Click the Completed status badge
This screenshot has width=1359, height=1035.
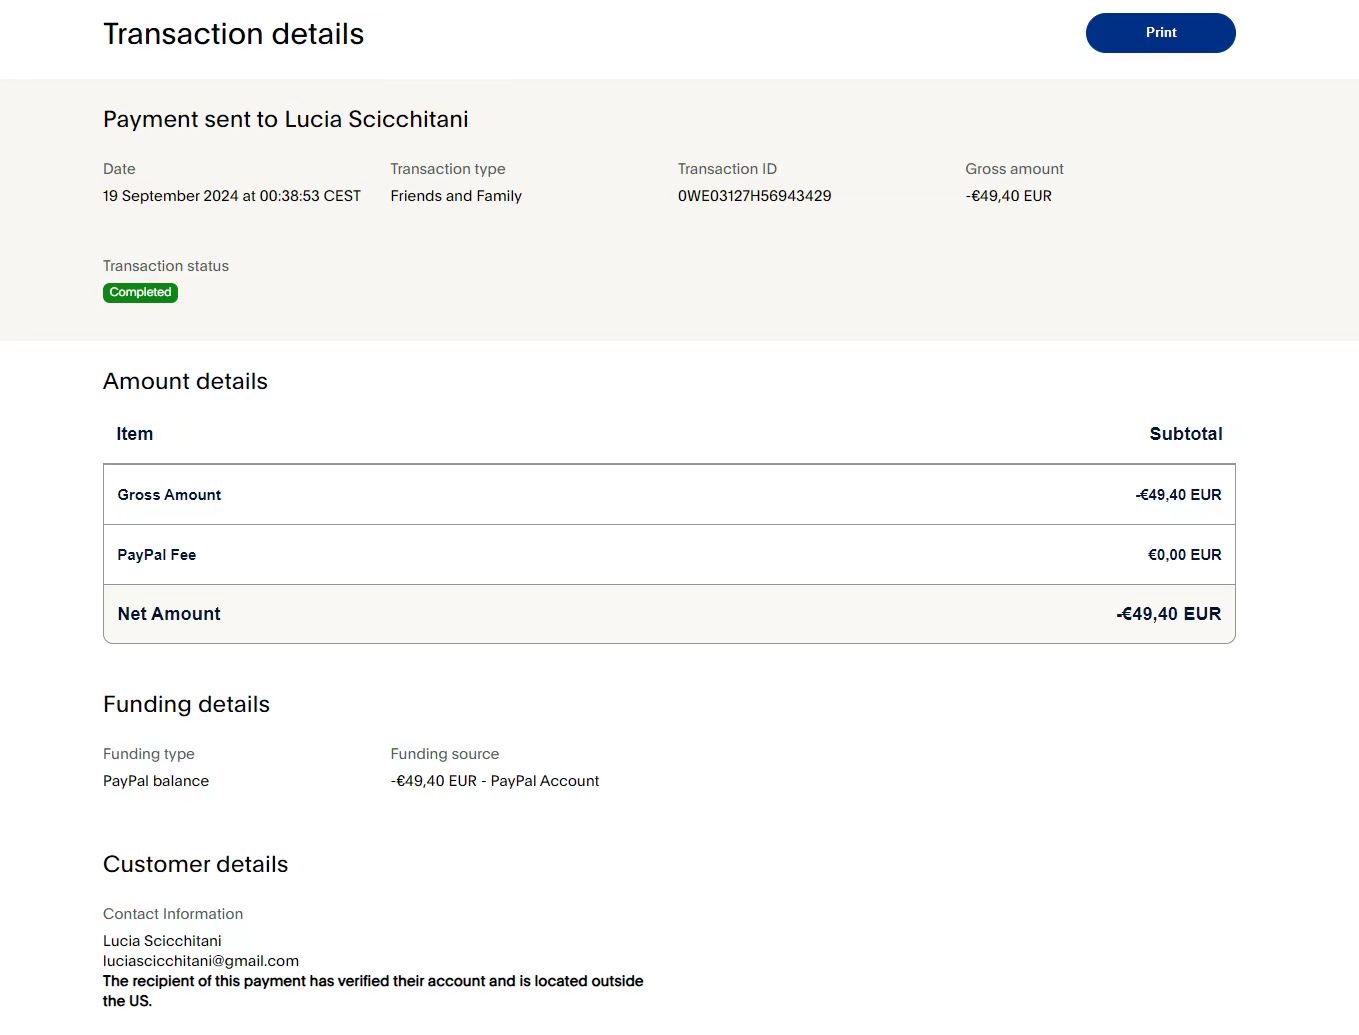[x=140, y=293]
